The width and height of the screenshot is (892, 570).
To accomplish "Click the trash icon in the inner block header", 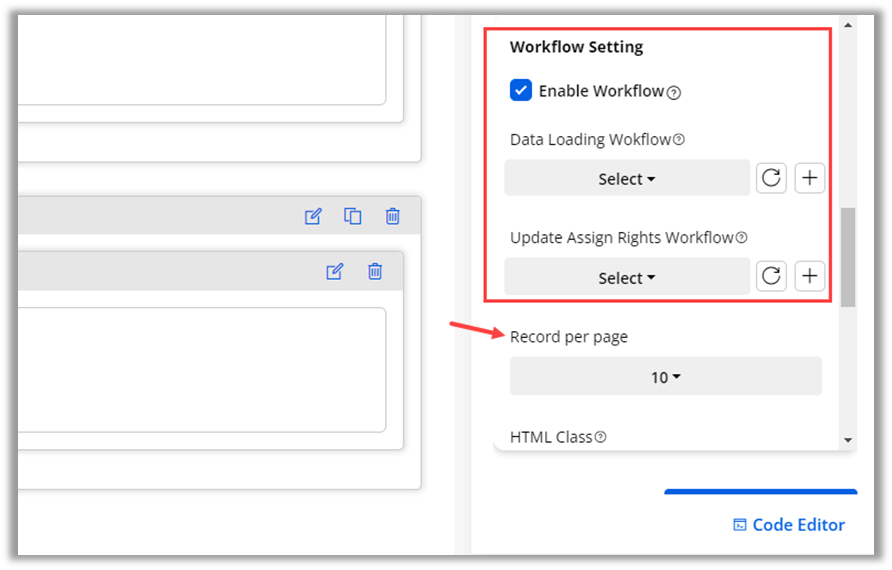I will point(375,271).
